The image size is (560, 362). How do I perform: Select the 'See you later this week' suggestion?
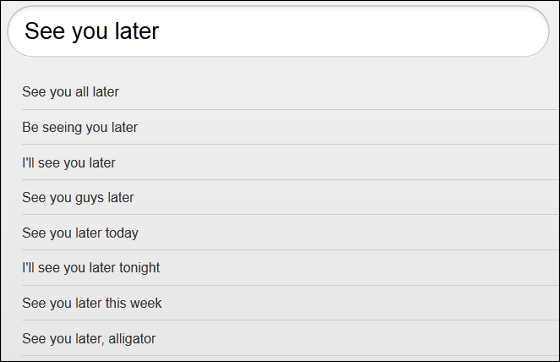(x=290, y=303)
